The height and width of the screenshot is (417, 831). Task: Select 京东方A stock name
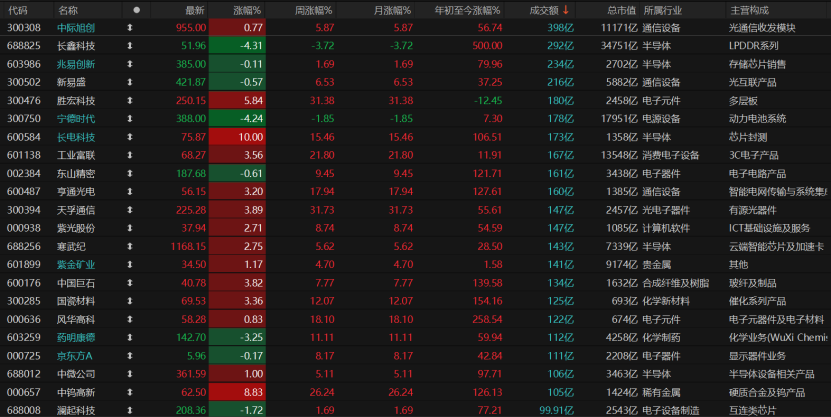coord(75,356)
